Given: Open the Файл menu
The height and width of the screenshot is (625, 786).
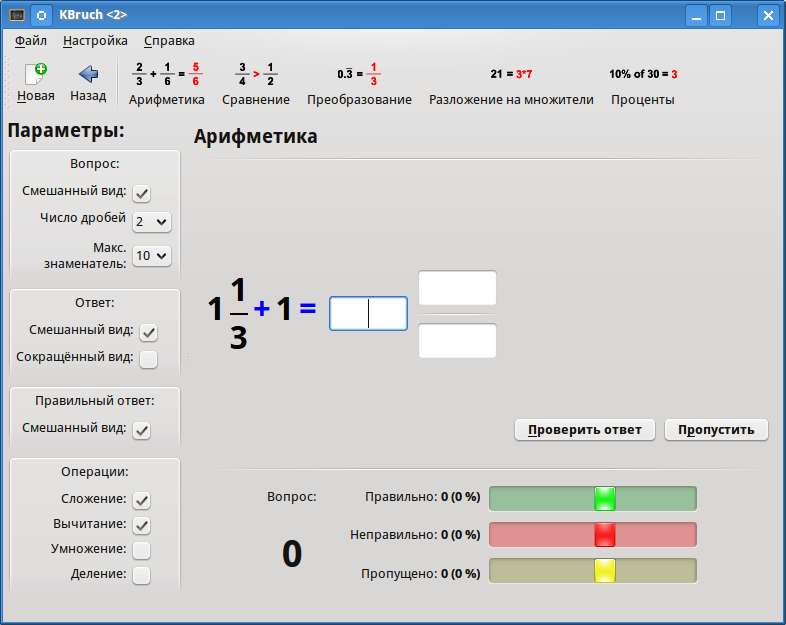Looking at the screenshot, I should click(31, 41).
